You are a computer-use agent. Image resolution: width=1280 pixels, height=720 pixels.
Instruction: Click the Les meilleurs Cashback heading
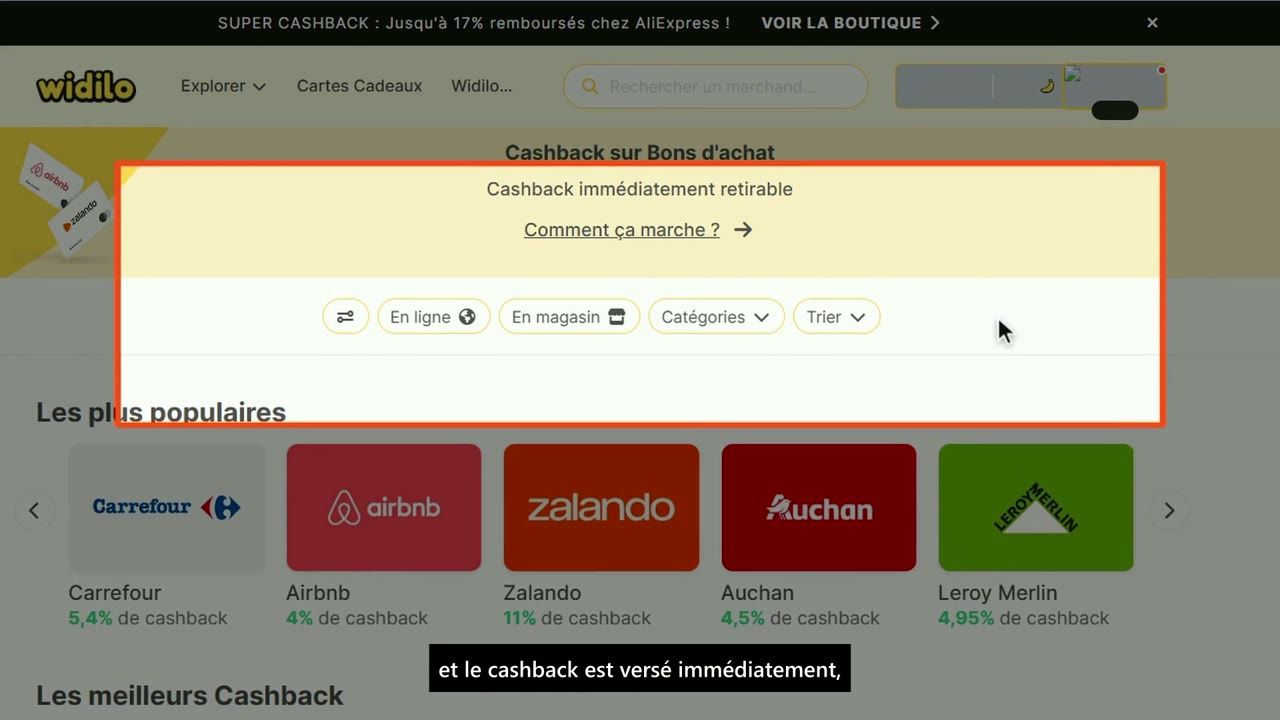(x=190, y=696)
